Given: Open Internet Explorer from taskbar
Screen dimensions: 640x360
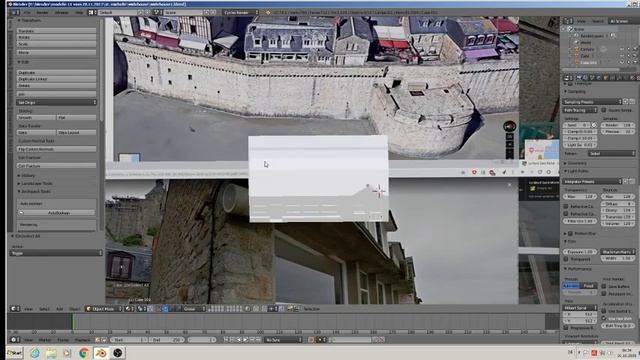Looking at the screenshot, I should [35, 353].
